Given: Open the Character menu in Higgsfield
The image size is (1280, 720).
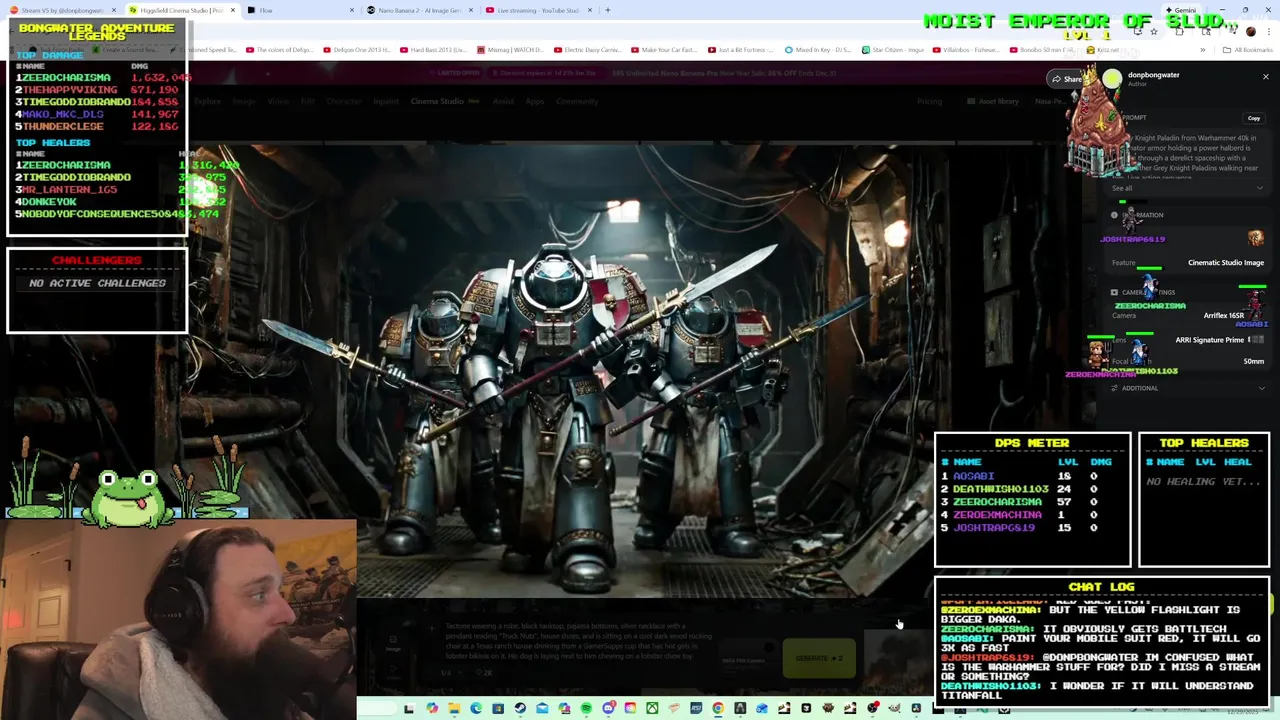Looking at the screenshot, I should [344, 101].
